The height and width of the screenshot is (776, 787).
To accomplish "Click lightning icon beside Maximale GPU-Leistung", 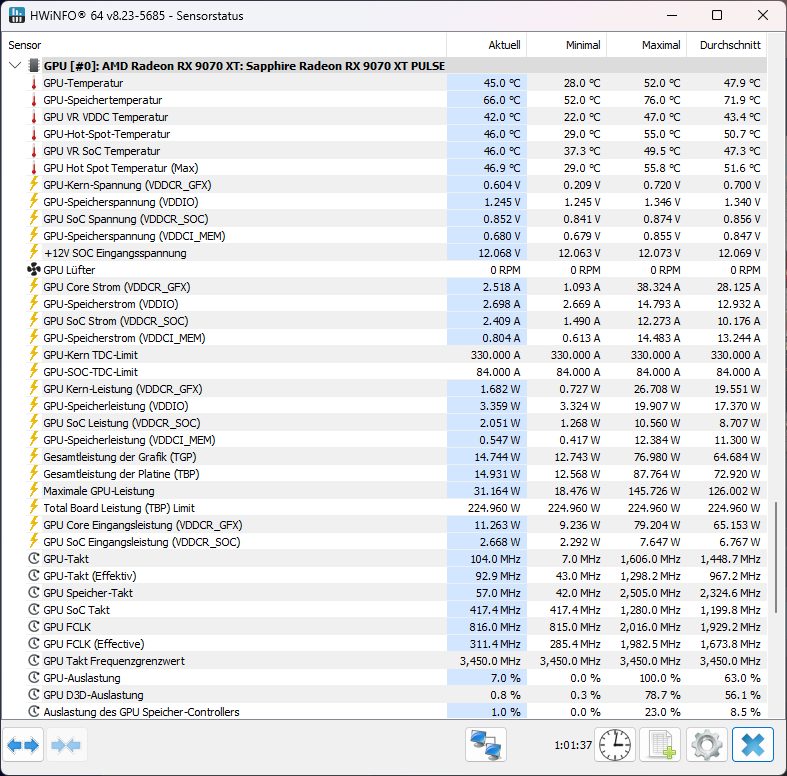I will [x=34, y=490].
